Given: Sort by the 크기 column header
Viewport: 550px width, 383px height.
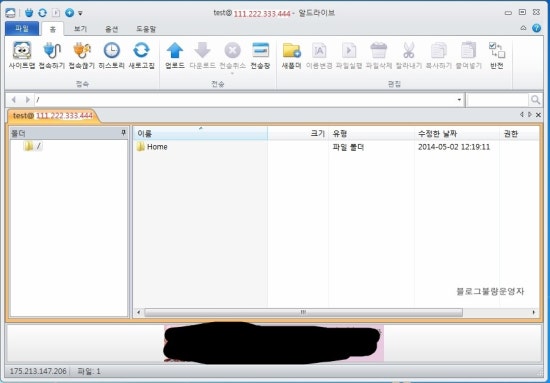Looking at the screenshot, I should [x=298, y=134].
